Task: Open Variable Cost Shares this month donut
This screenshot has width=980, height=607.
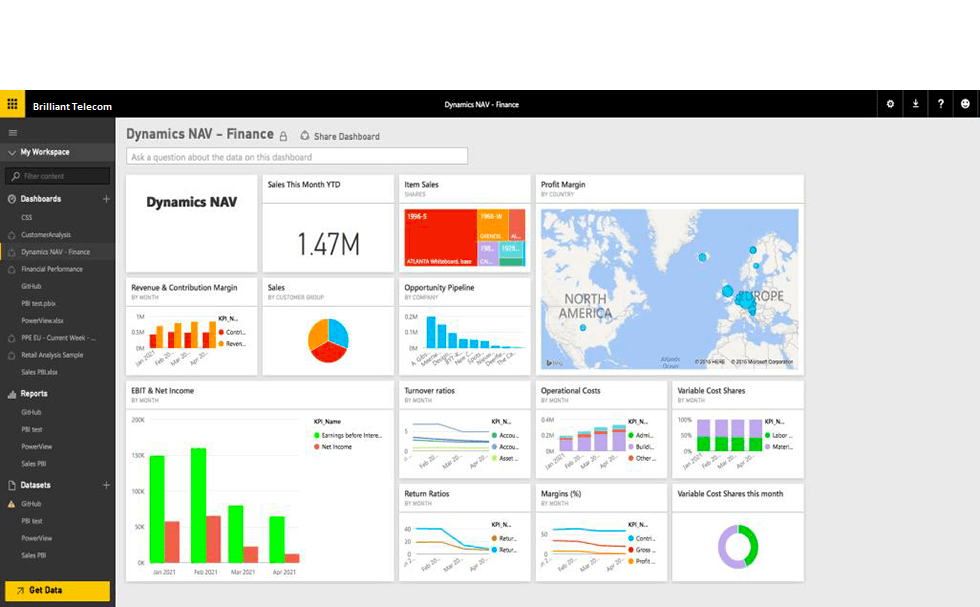Action: click(x=738, y=533)
